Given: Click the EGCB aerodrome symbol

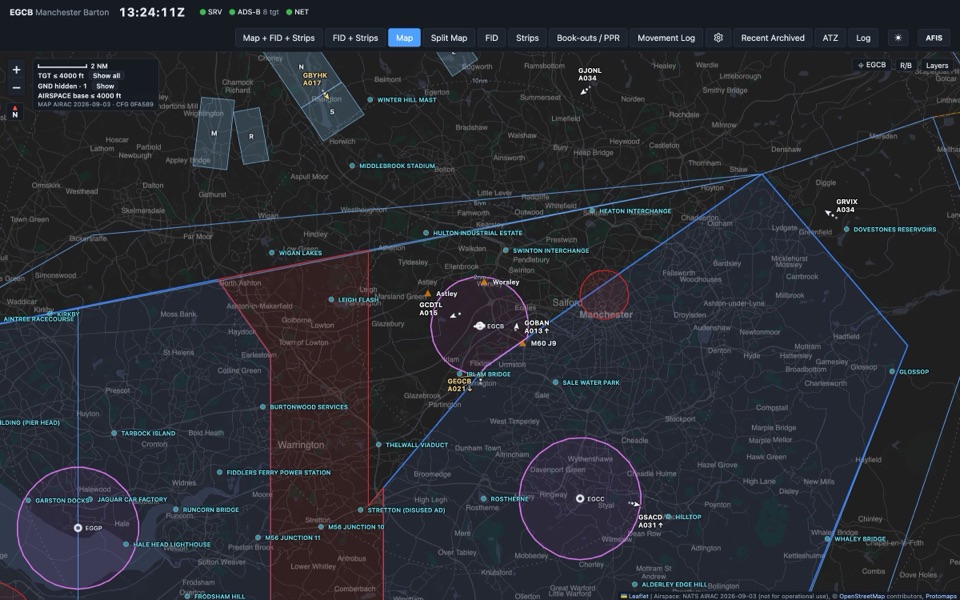Looking at the screenshot, I should point(480,326).
